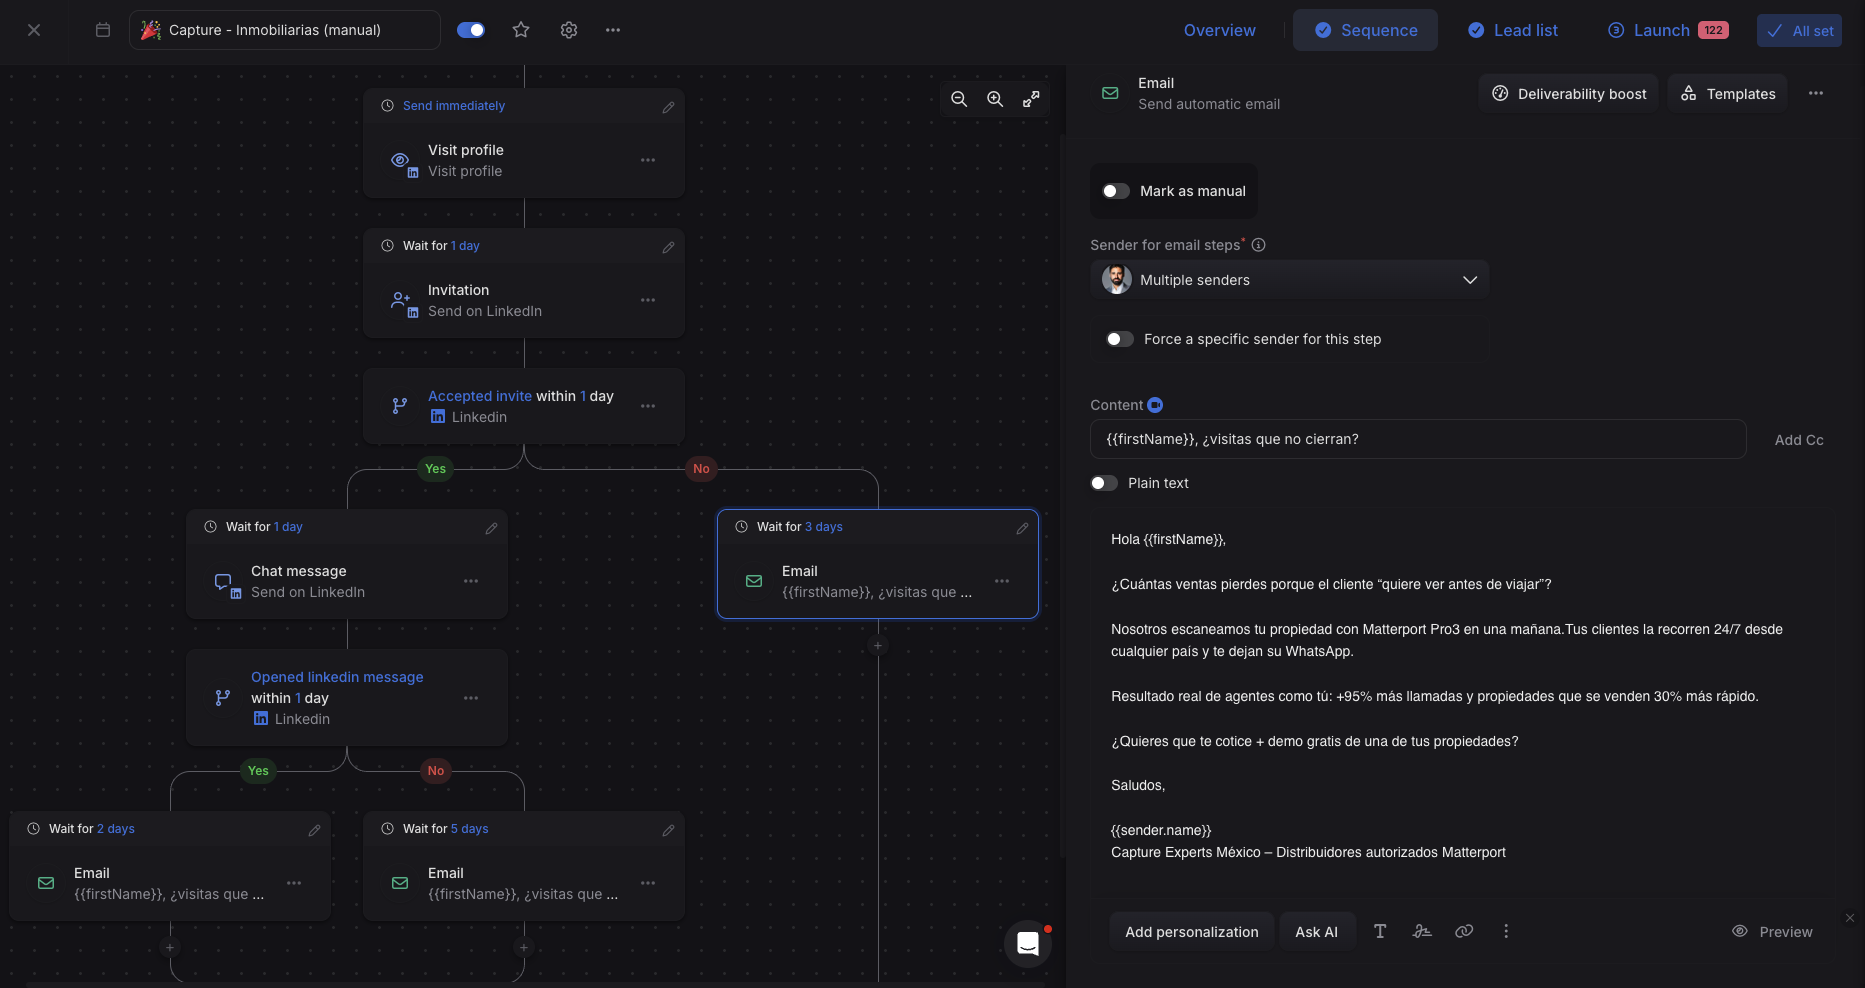Viewport: 1865px width, 988px height.
Task: Toggle the campaign active switch in header
Action: point(471,30)
